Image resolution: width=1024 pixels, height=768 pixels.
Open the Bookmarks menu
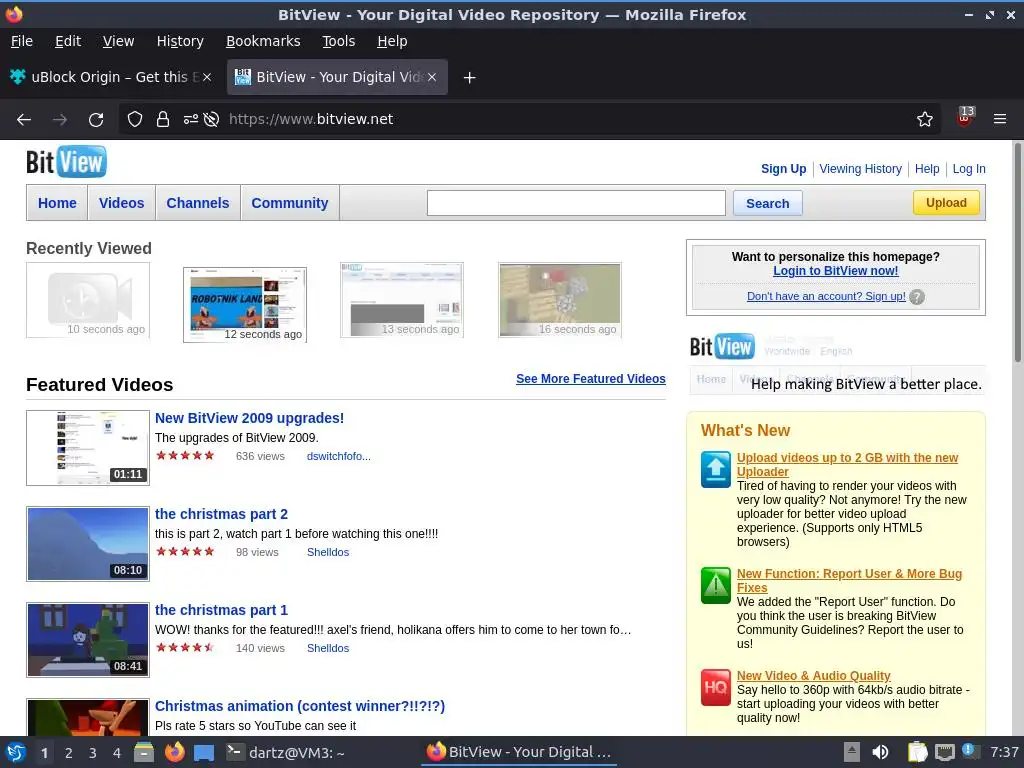click(263, 41)
